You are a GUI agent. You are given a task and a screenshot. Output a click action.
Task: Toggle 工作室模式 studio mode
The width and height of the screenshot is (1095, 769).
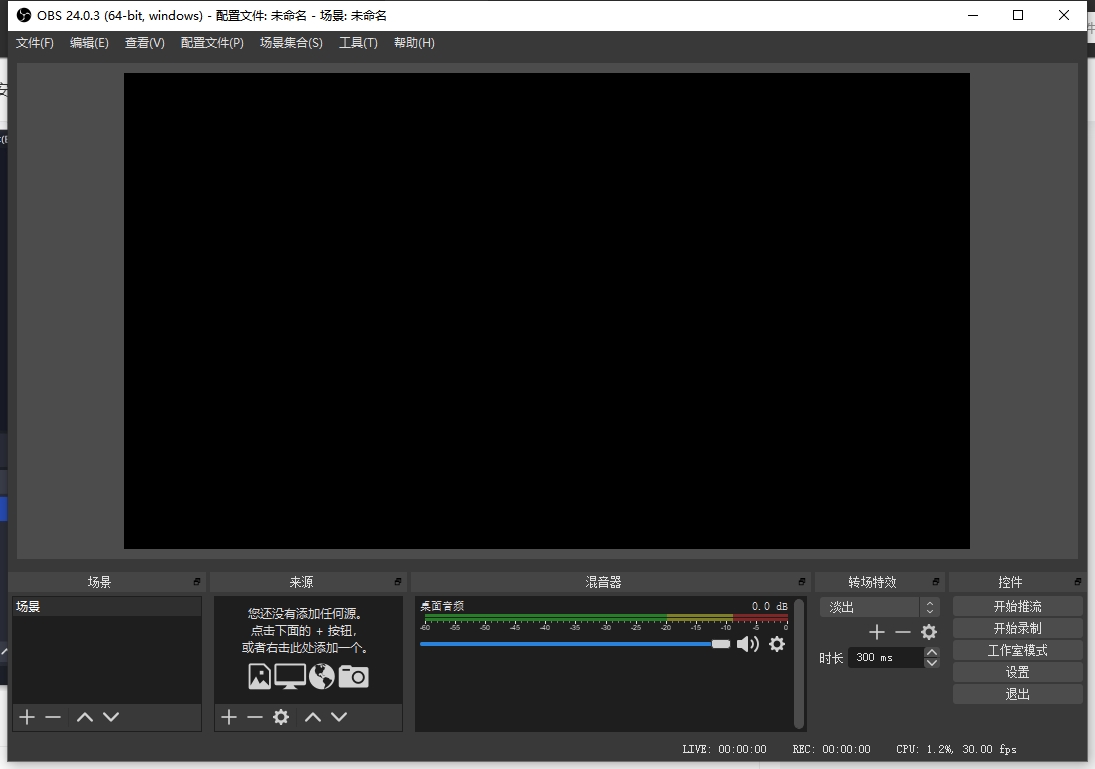1017,650
